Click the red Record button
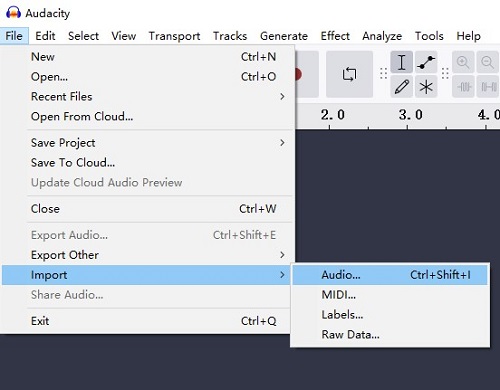This screenshot has width=500, height=390. pos(298,74)
